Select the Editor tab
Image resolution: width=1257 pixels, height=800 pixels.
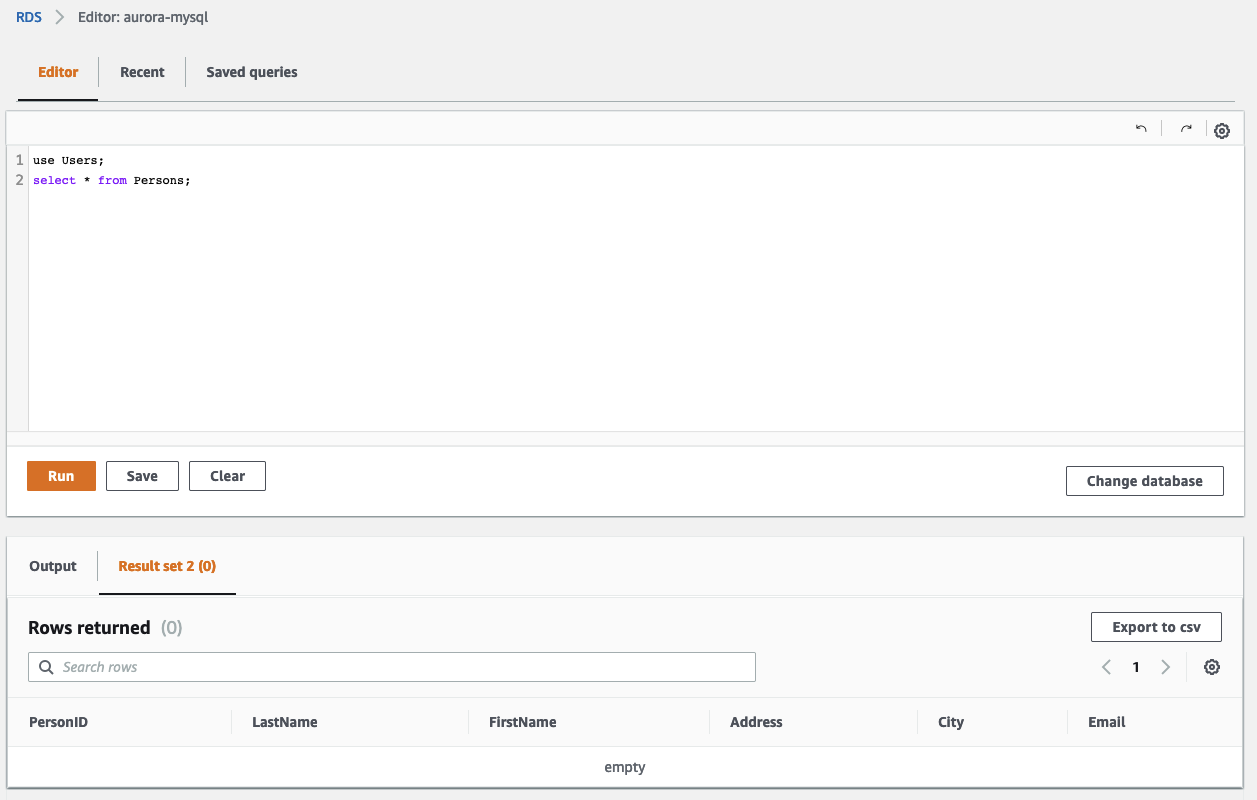coord(58,72)
